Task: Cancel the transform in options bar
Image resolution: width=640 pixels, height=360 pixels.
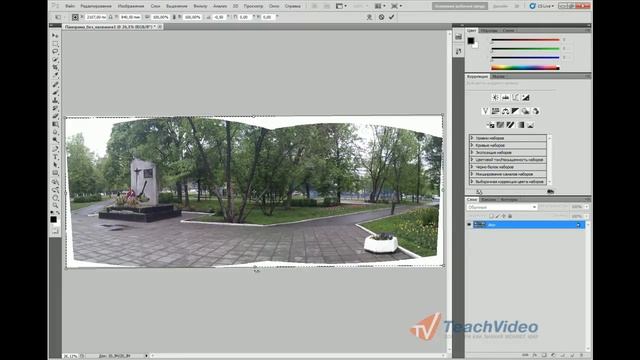Action: click(381, 17)
